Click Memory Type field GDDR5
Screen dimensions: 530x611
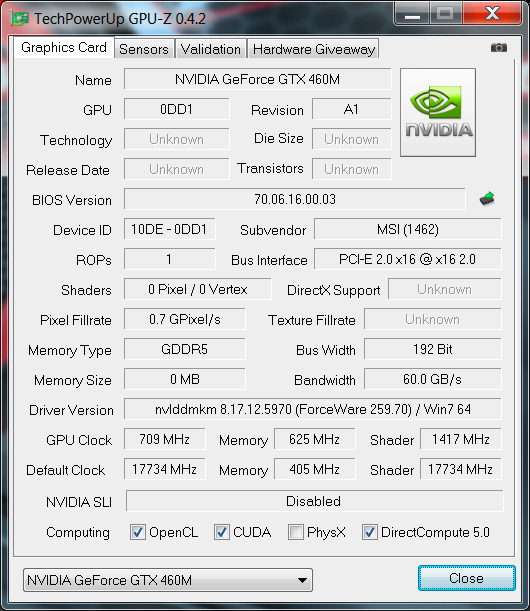185,349
